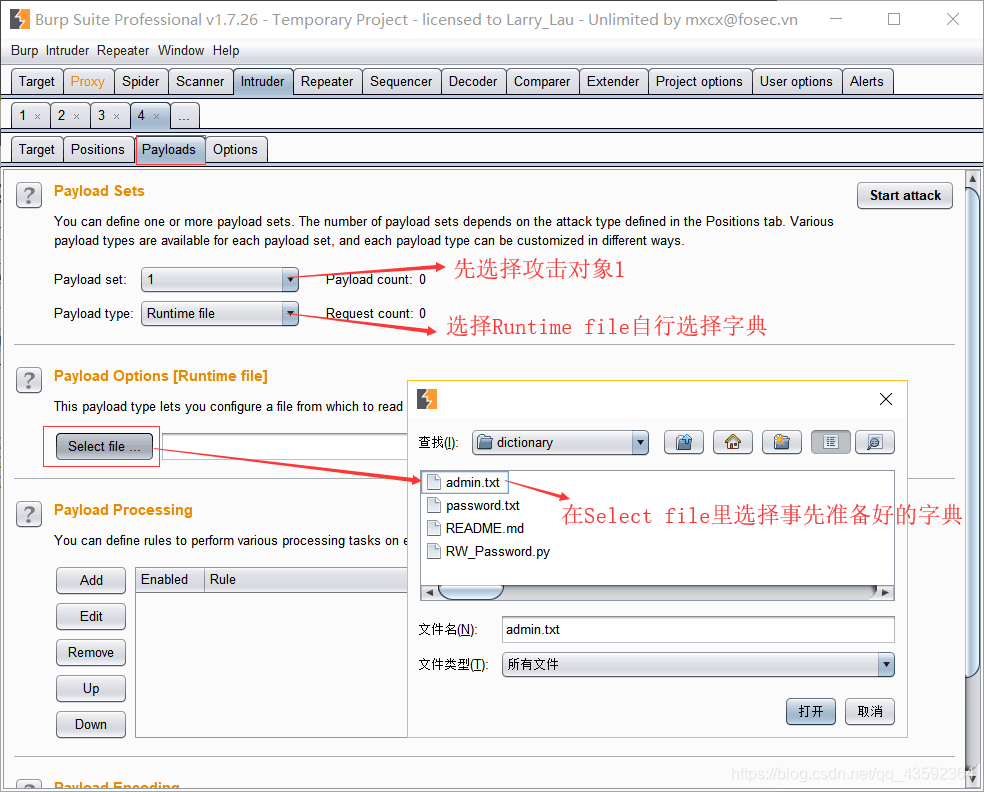Switch to the Comparer tab
This screenshot has width=984, height=792.
pyautogui.click(x=542, y=82)
